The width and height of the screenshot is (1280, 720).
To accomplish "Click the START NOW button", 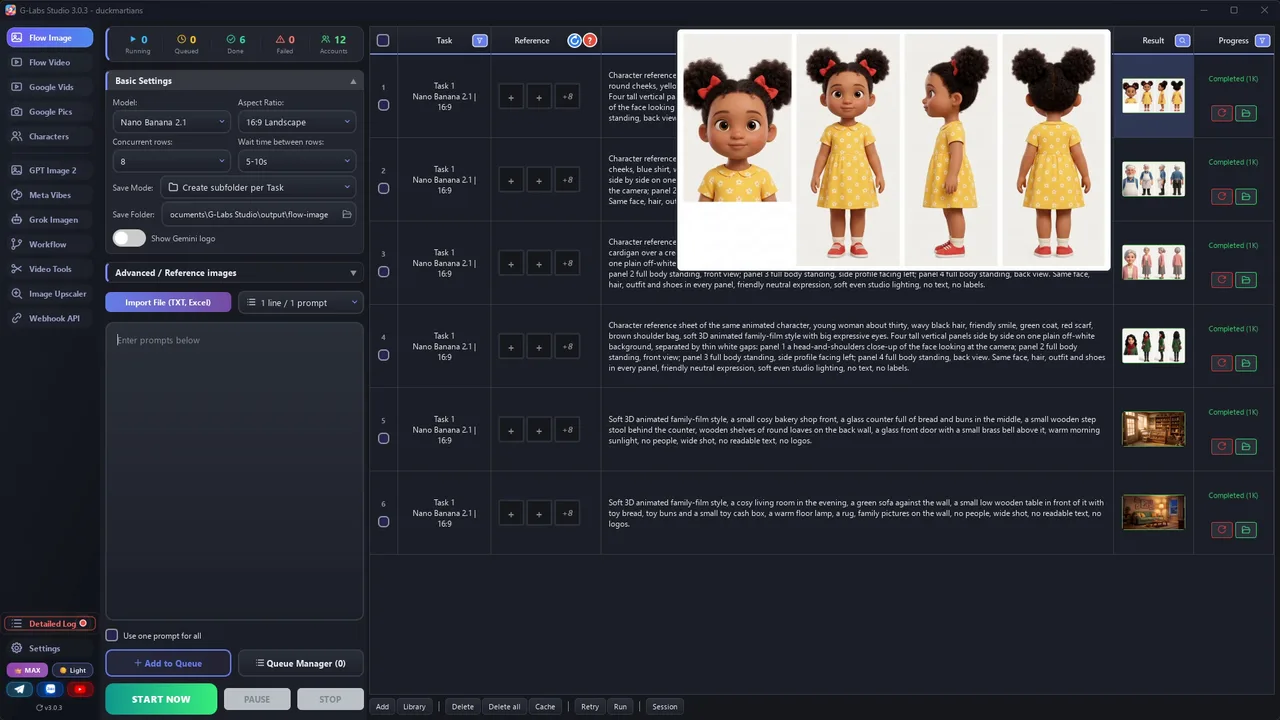I will click(161, 699).
